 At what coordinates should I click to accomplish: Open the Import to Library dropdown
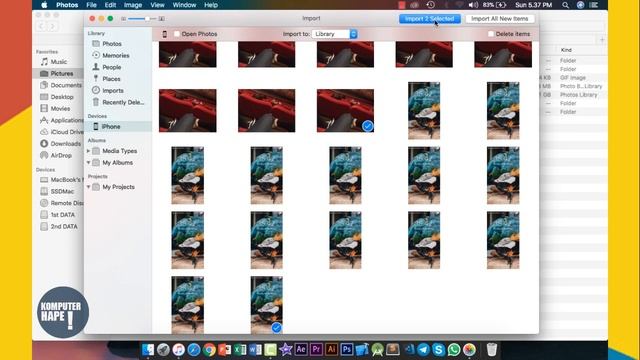click(x=335, y=34)
